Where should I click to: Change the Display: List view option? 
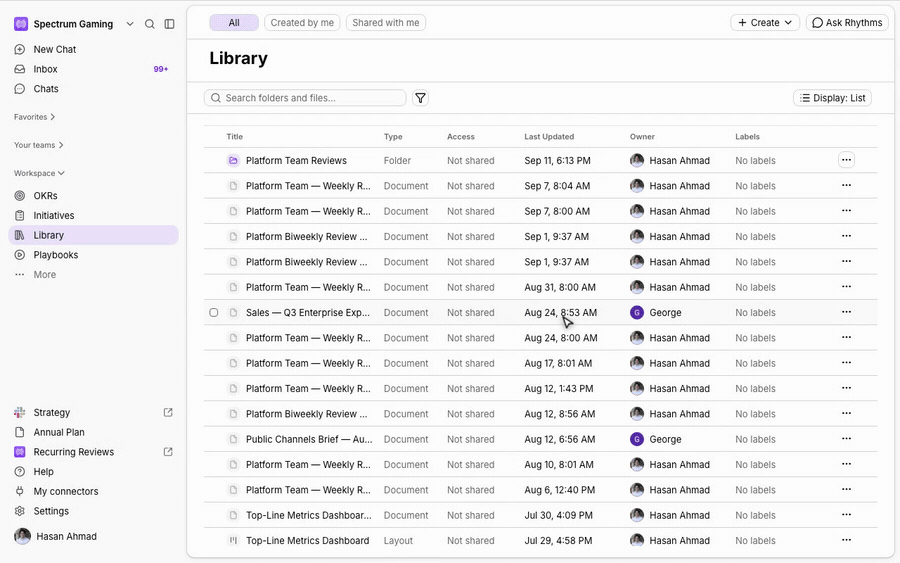pos(832,98)
